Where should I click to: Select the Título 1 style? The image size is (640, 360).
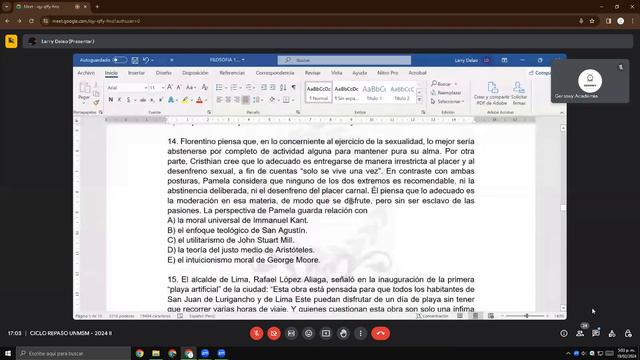[374, 93]
